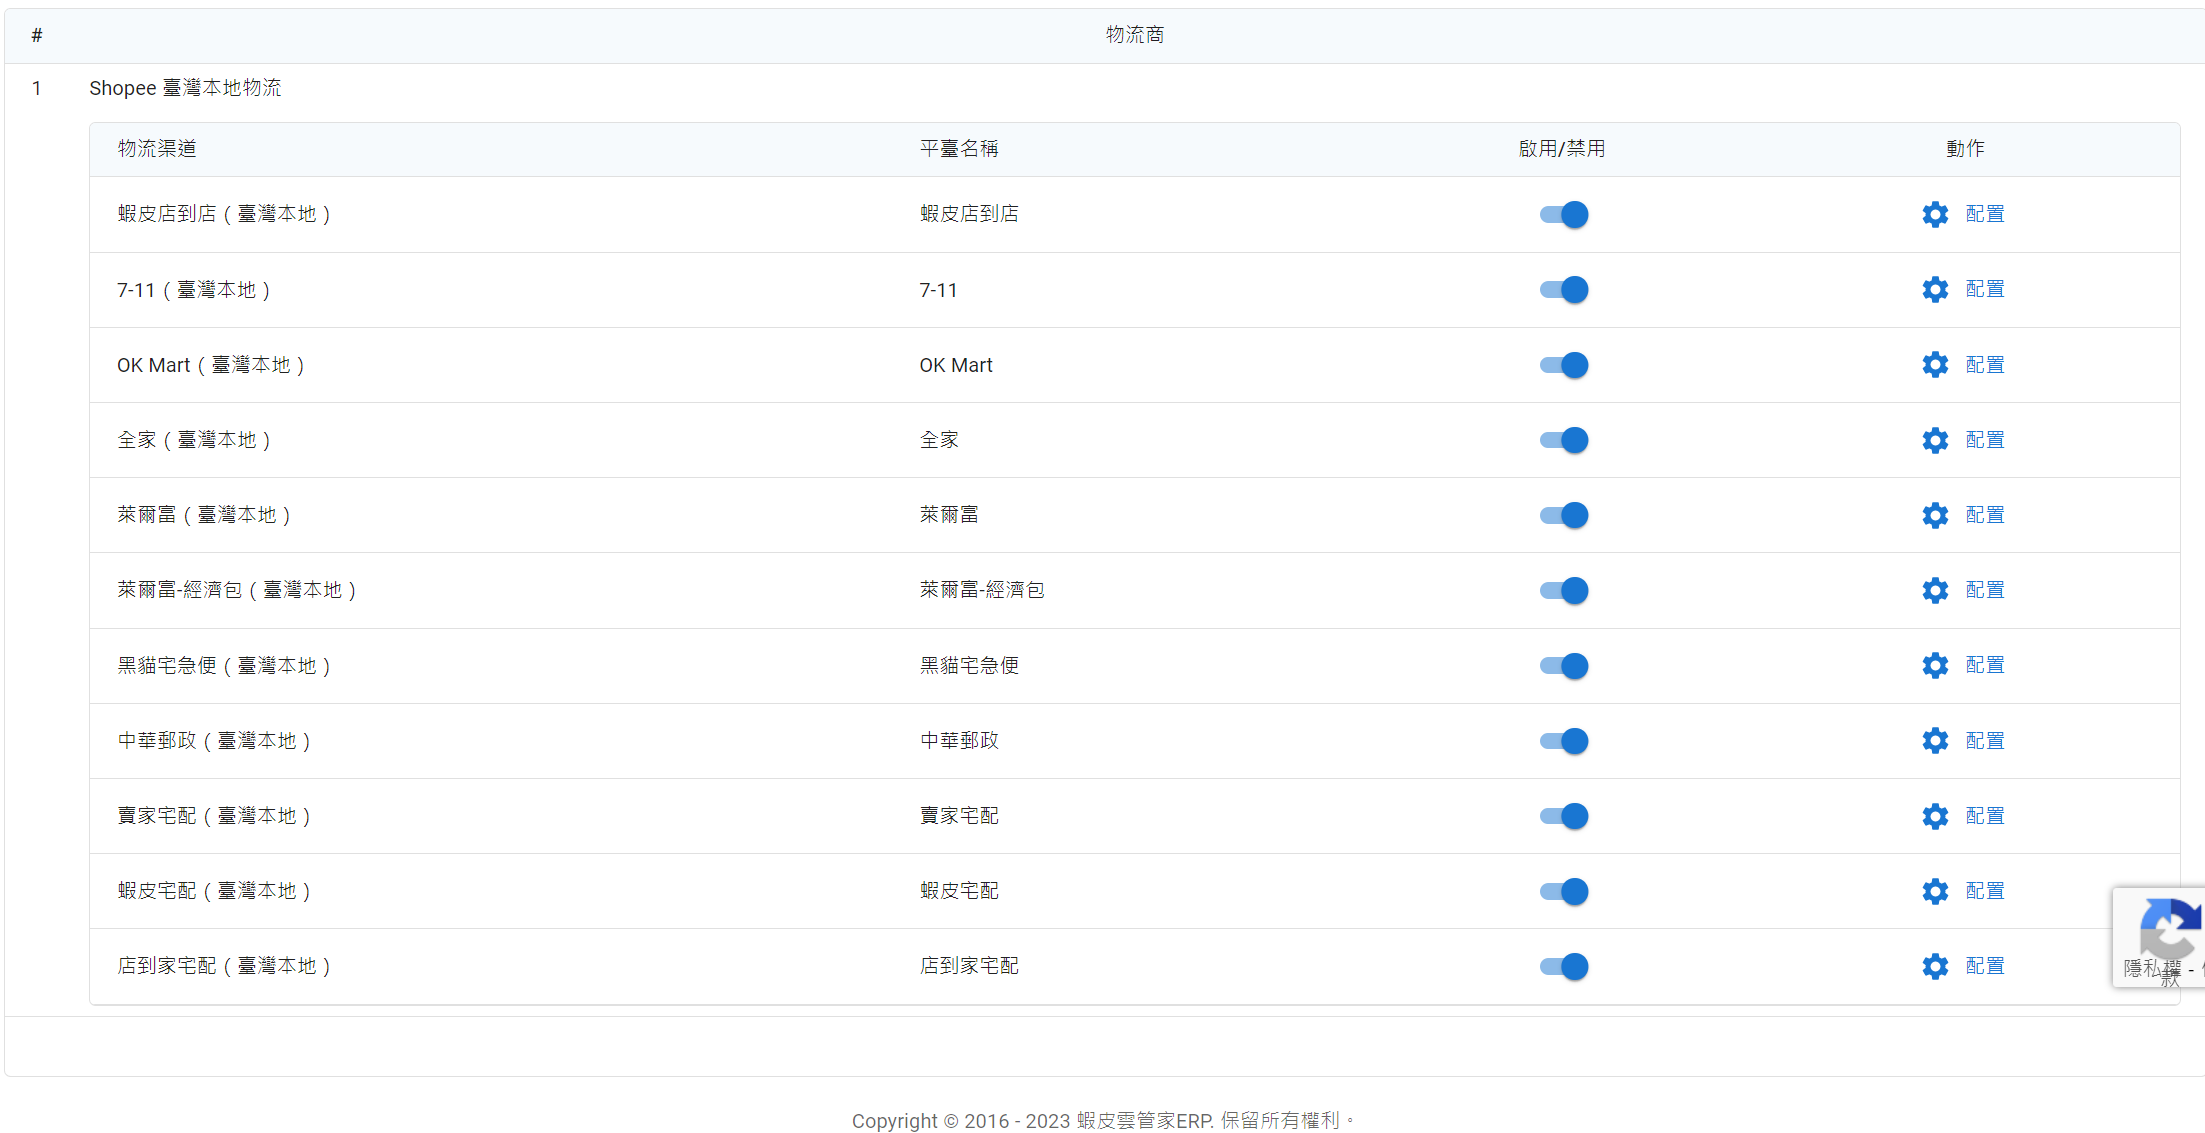Open 配置 link for 蝦皮宅配
The width and height of the screenshot is (2205, 1133).
click(1985, 891)
